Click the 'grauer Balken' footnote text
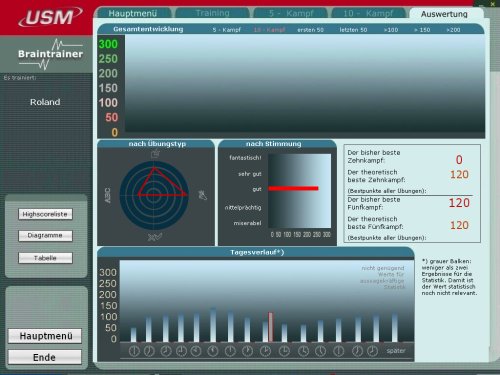This screenshot has height=375, width=500. pos(449,277)
